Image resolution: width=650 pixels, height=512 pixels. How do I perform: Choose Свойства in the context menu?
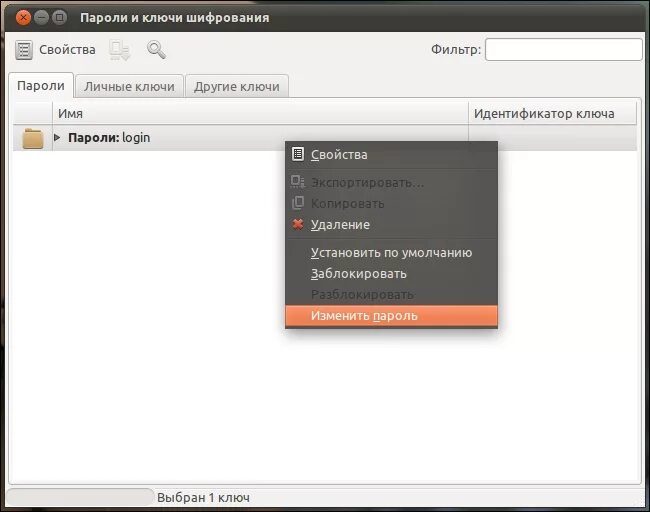coord(391,155)
